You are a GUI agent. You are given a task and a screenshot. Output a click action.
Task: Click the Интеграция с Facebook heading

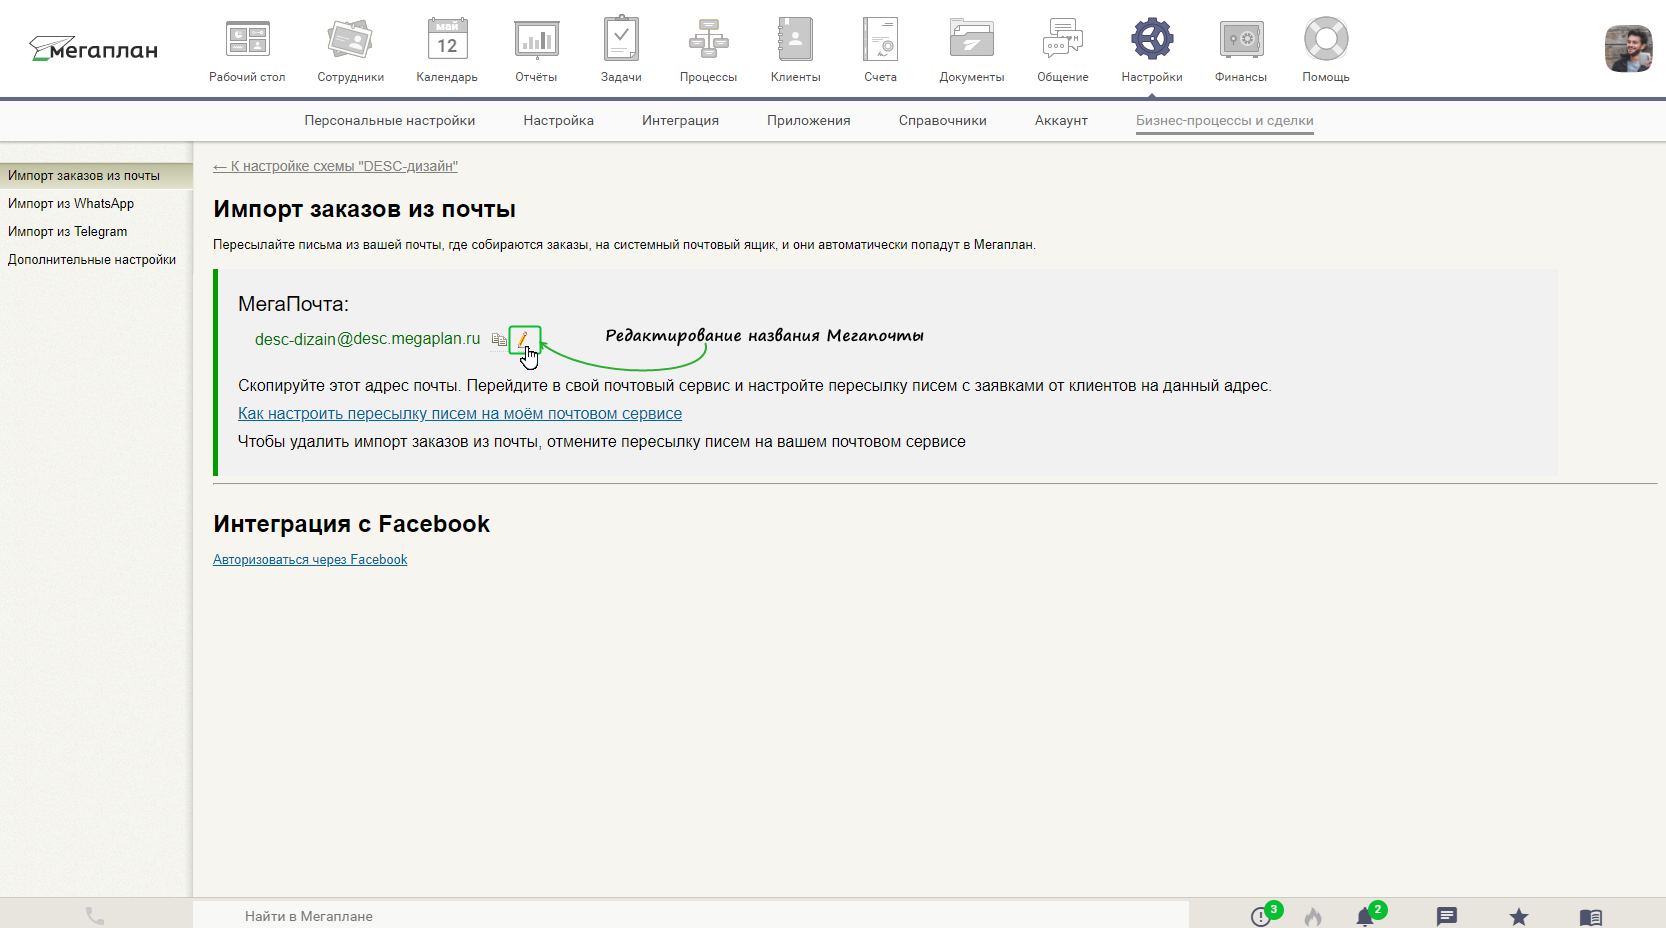click(352, 524)
